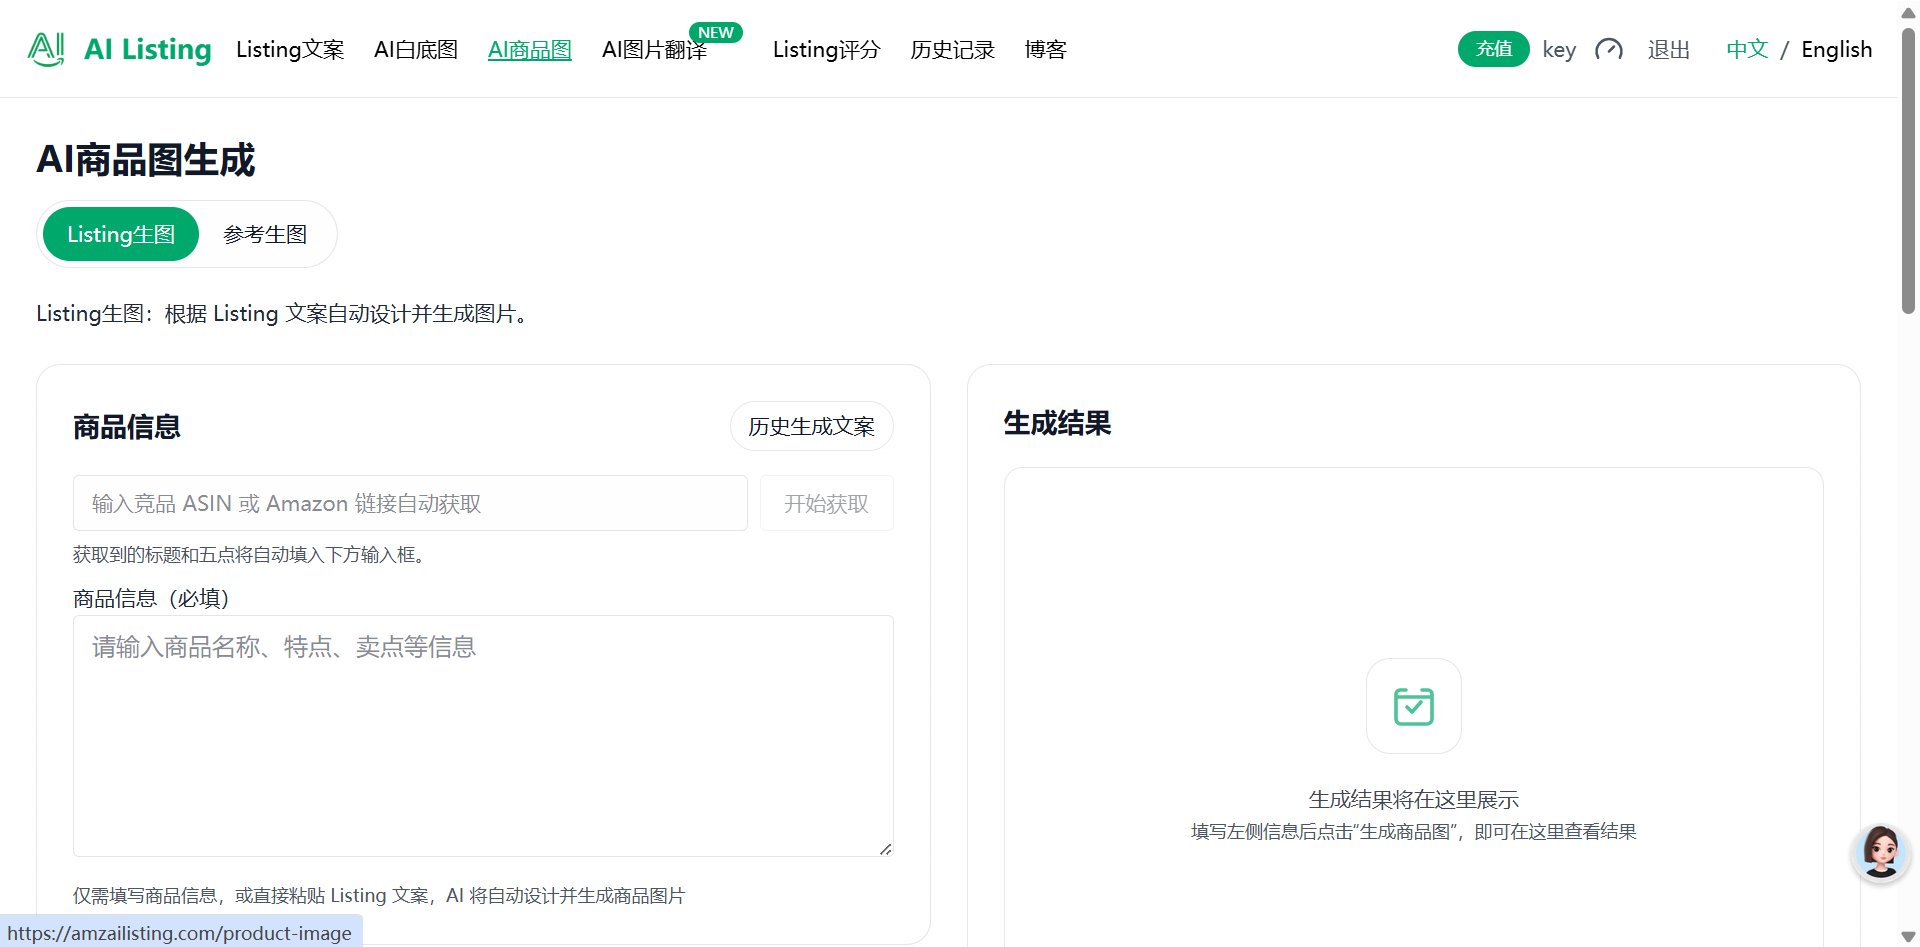Click the AI Listing brand text
The image size is (1920, 947).
pos(148,49)
